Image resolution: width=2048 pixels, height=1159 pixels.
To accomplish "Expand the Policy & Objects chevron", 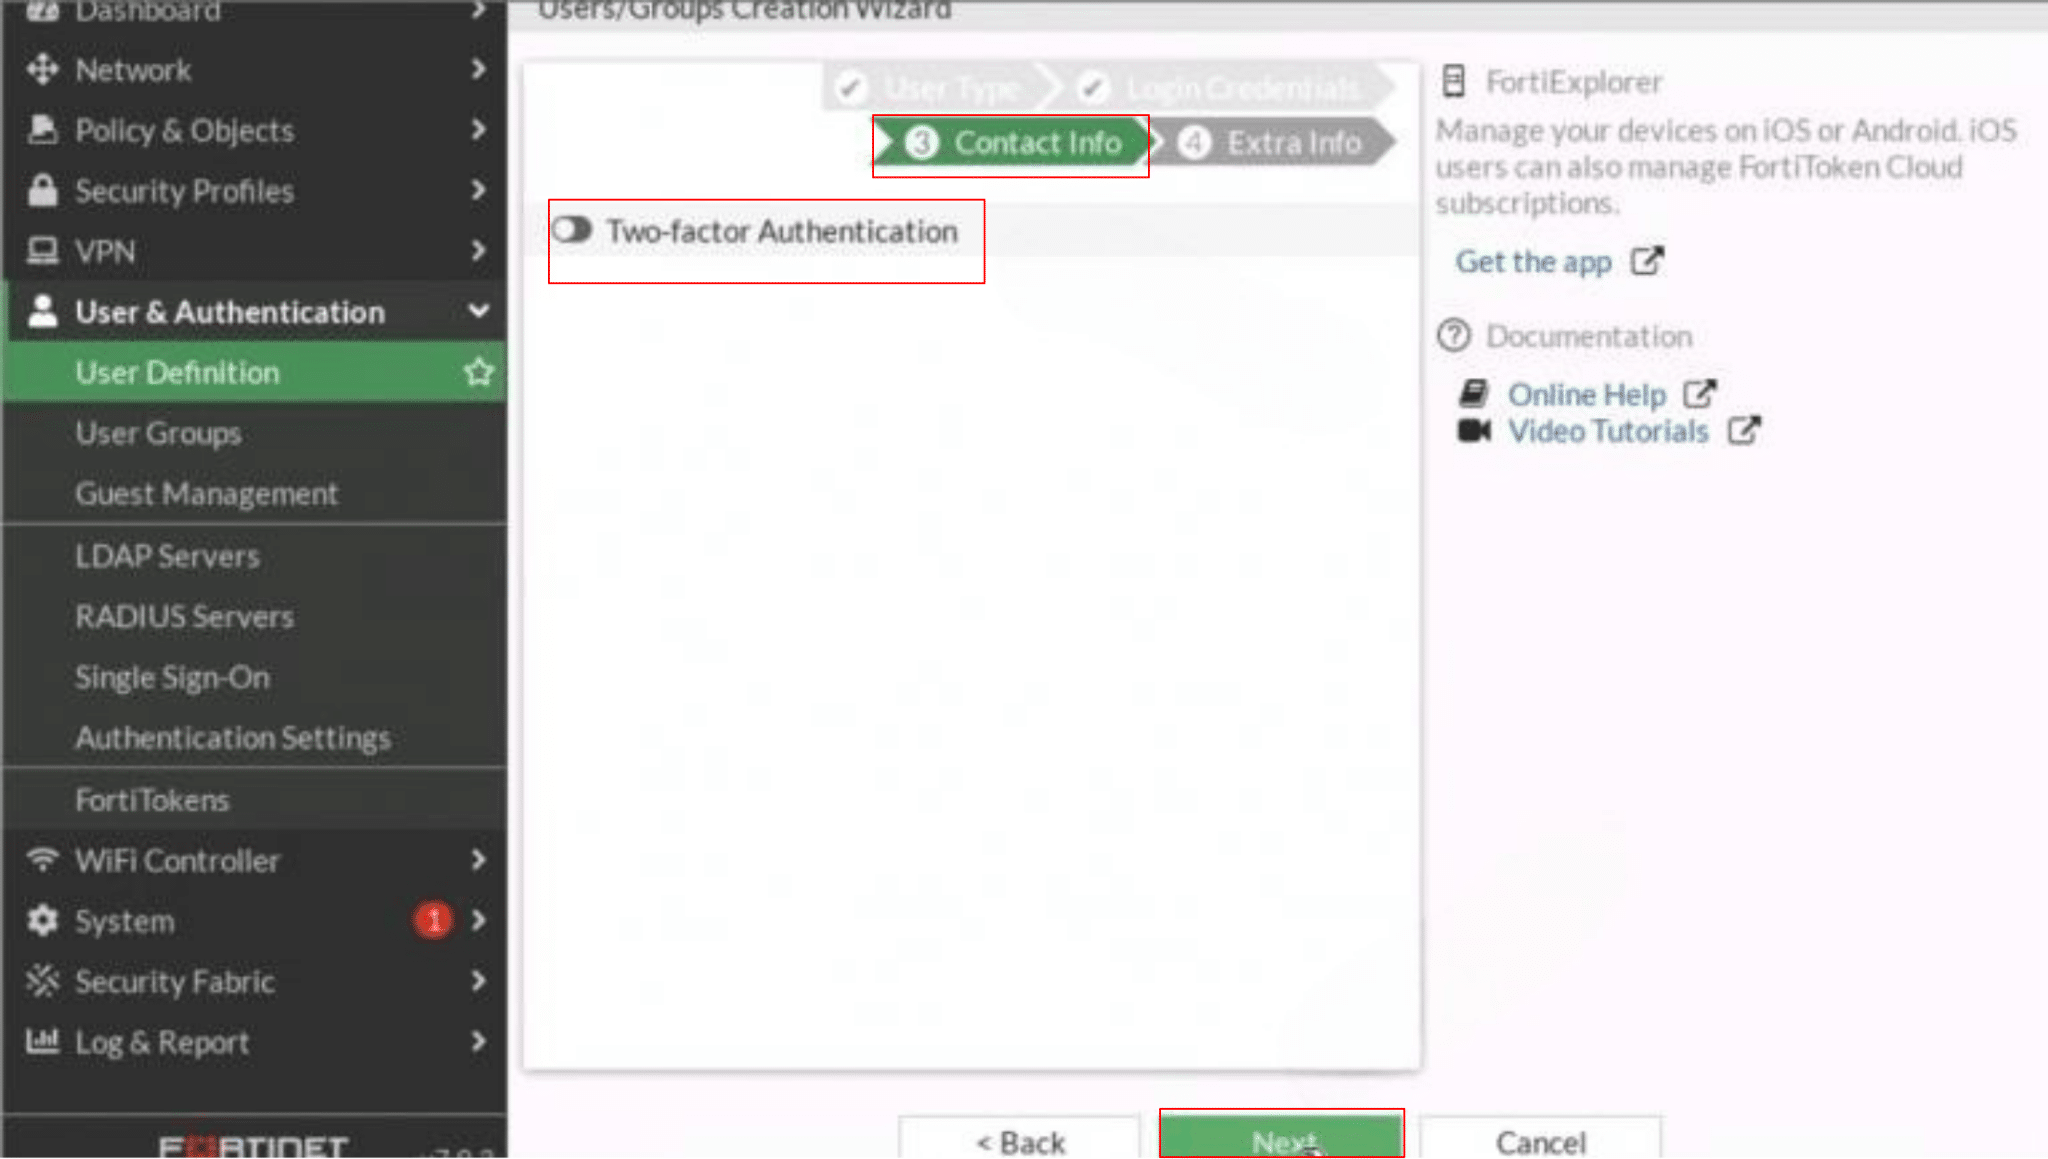I will coord(479,129).
